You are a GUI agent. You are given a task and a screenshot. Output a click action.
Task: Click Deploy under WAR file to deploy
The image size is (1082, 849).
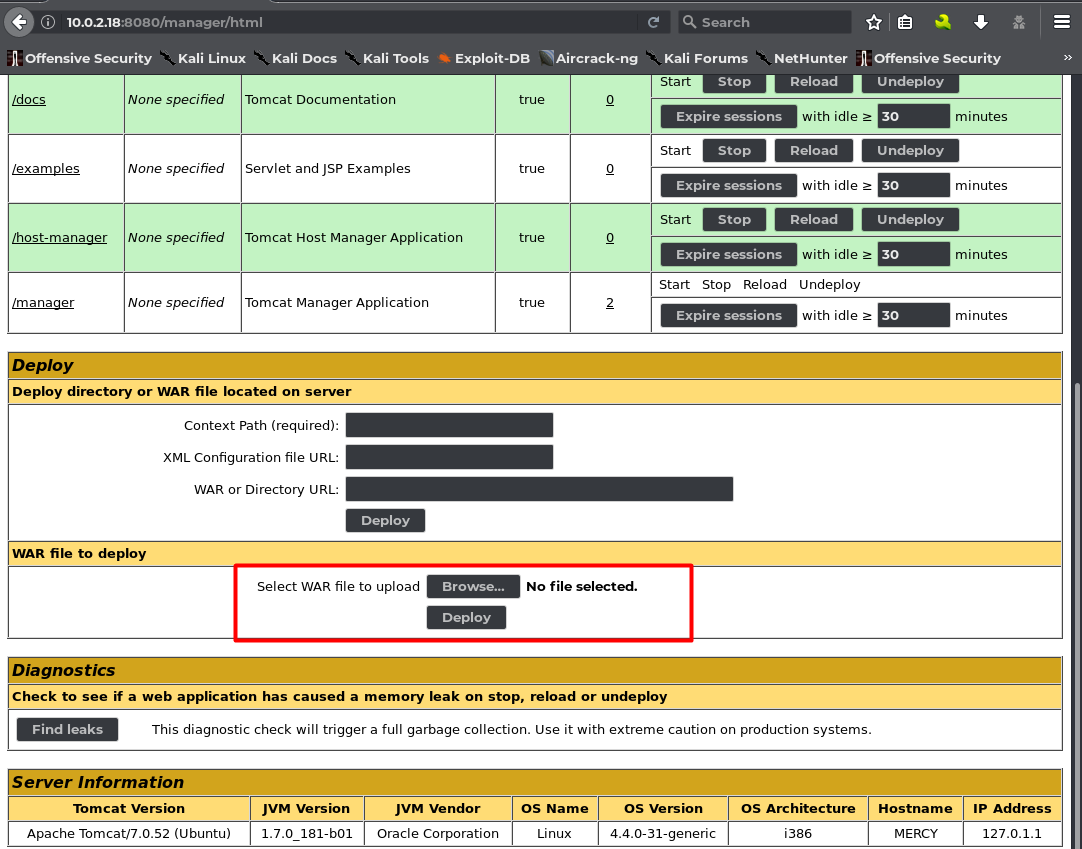click(x=466, y=618)
